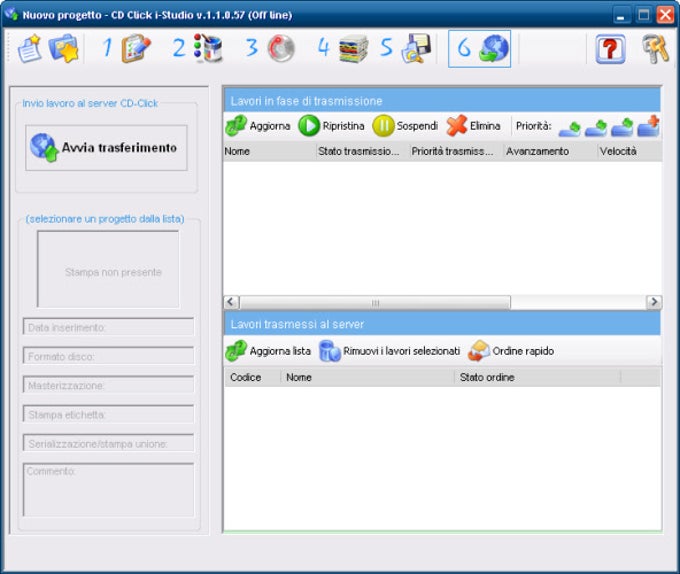Click Stato ordine column header
Screen dimensions: 680x574
click(537, 378)
